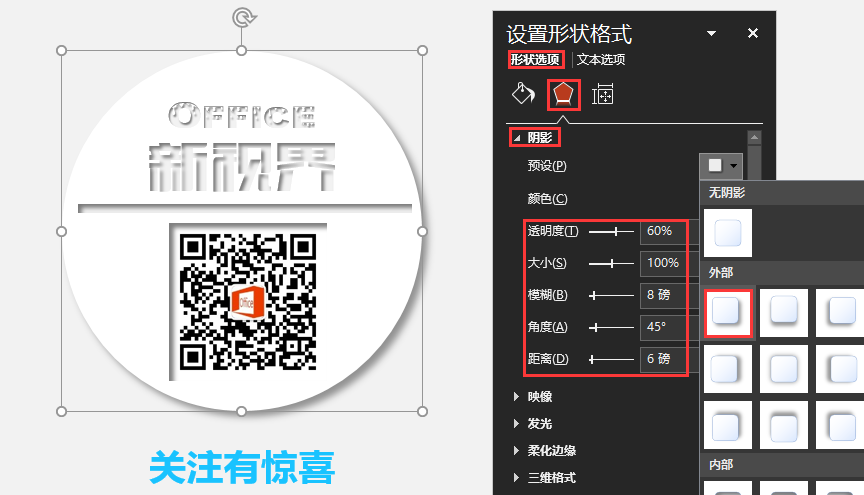Click the OFFICE cutout text in circle

242,115
